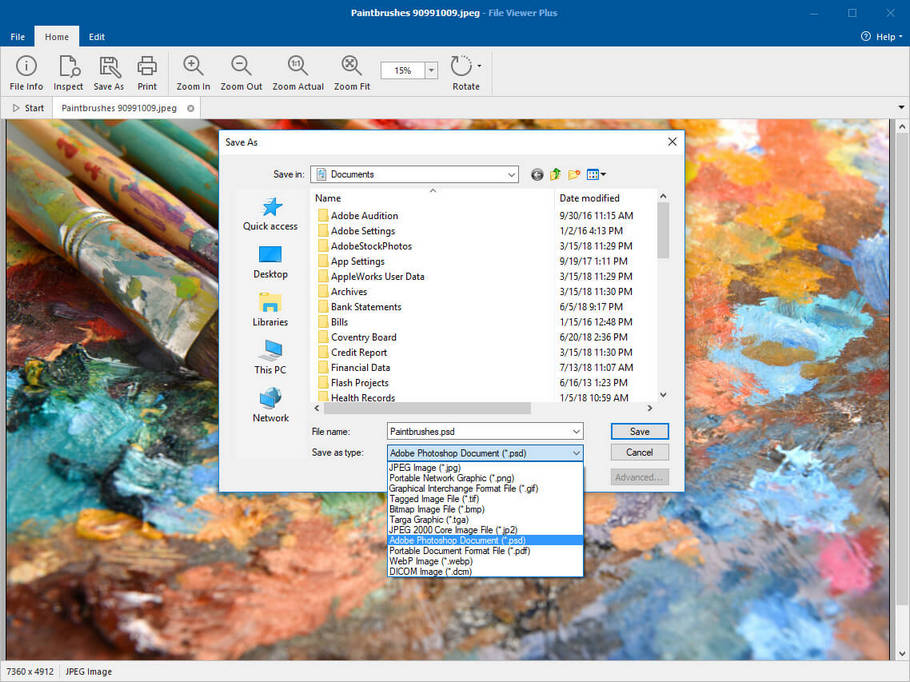Open the Save in location dropdown
The height and width of the screenshot is (682, 910).
click(x=510, y=174)
